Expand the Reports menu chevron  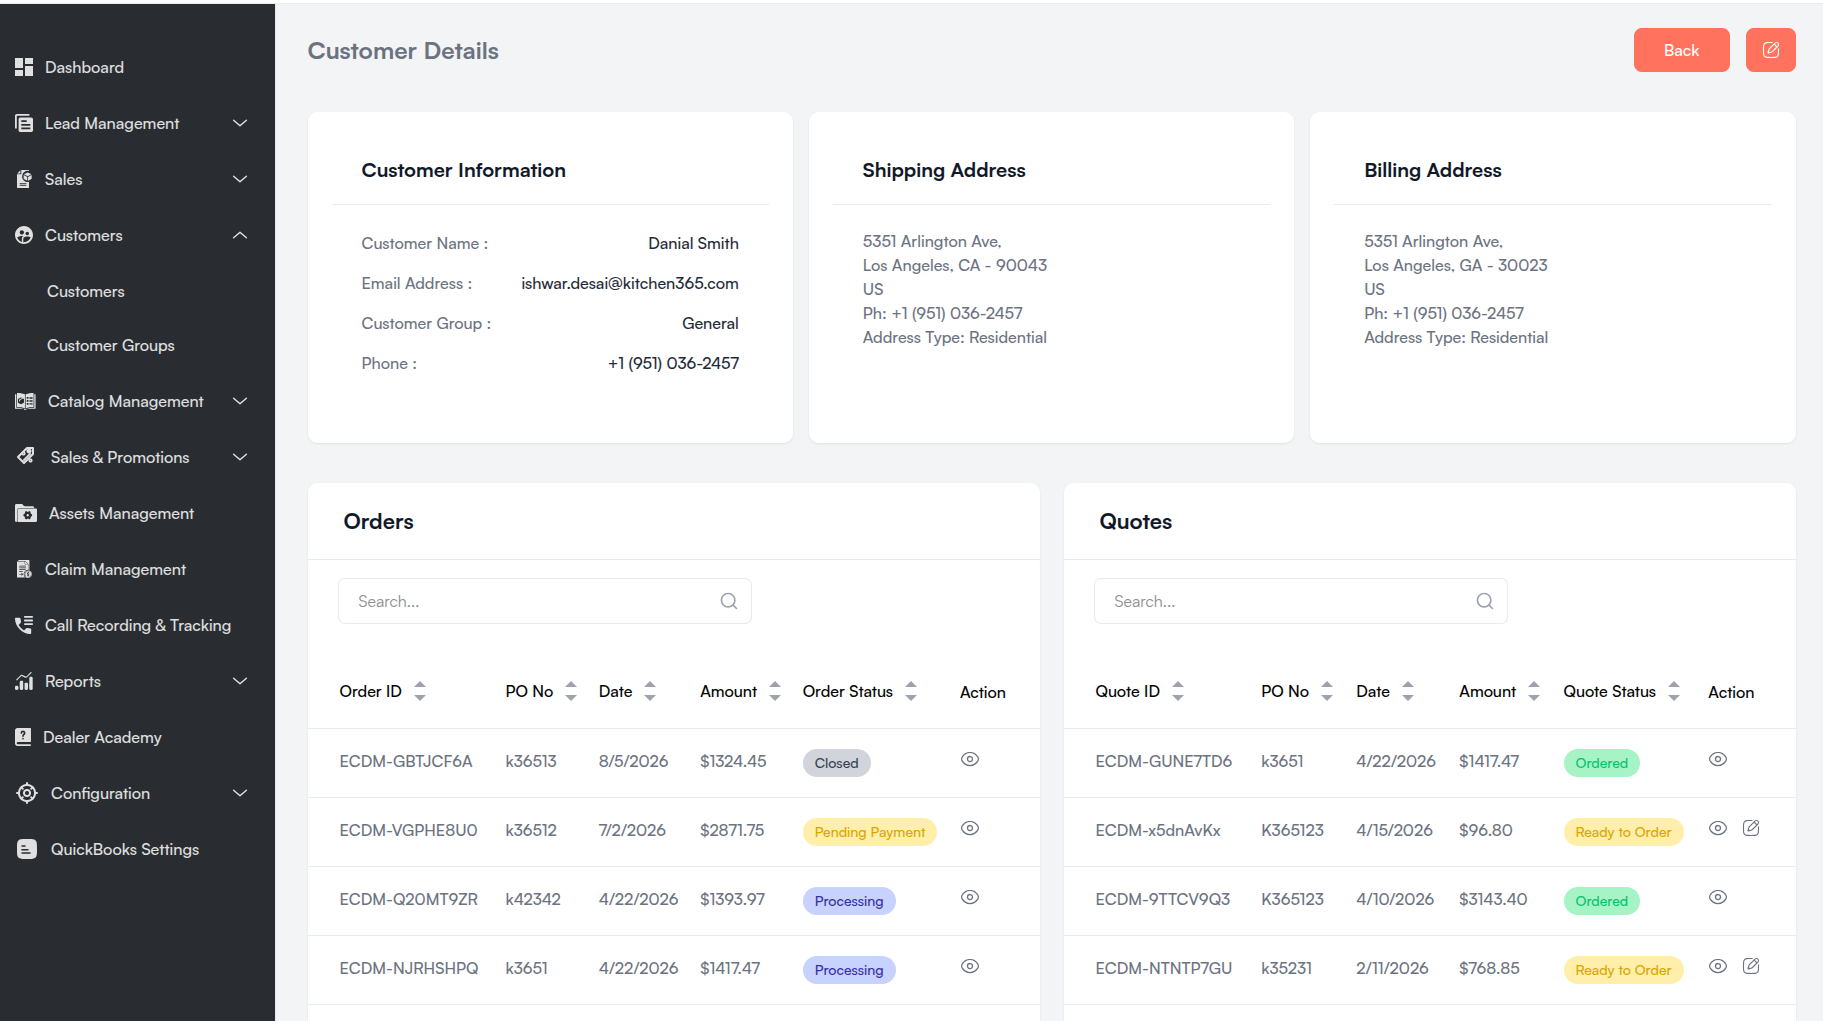click(x=240, y=681)
